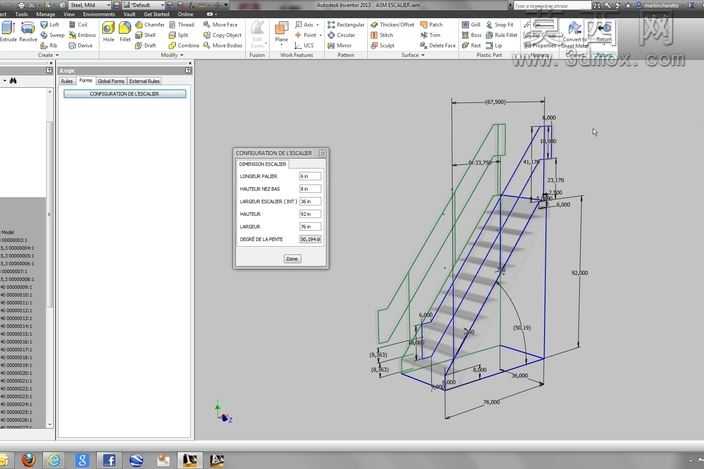Click the search help input box
The height and width of the screenshot is (469, 704).
(x=552, y=5)
